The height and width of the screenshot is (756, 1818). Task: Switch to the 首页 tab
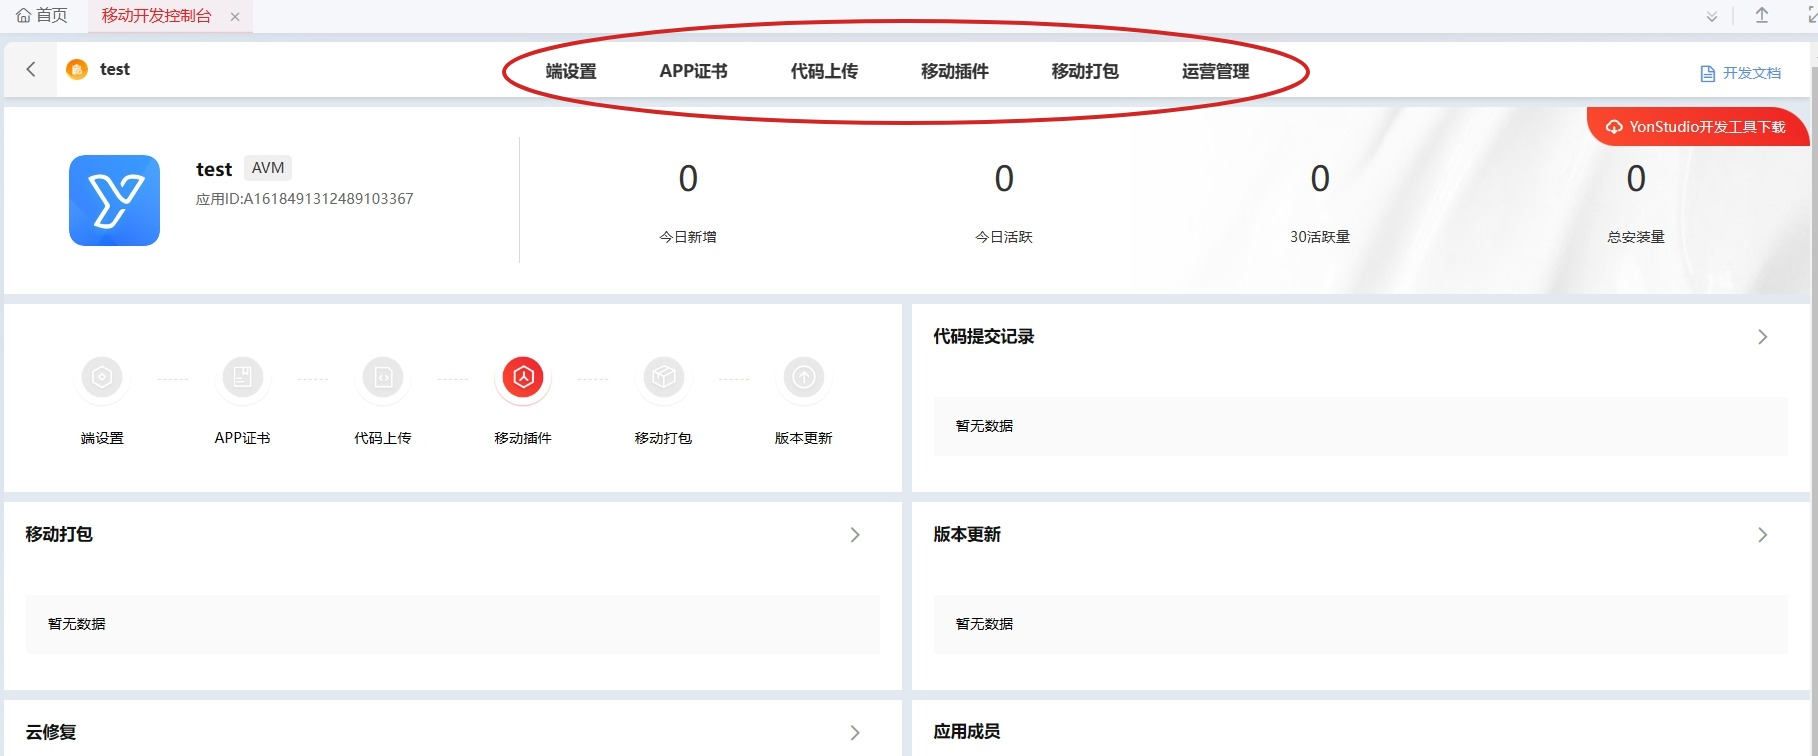pos(42,16)
